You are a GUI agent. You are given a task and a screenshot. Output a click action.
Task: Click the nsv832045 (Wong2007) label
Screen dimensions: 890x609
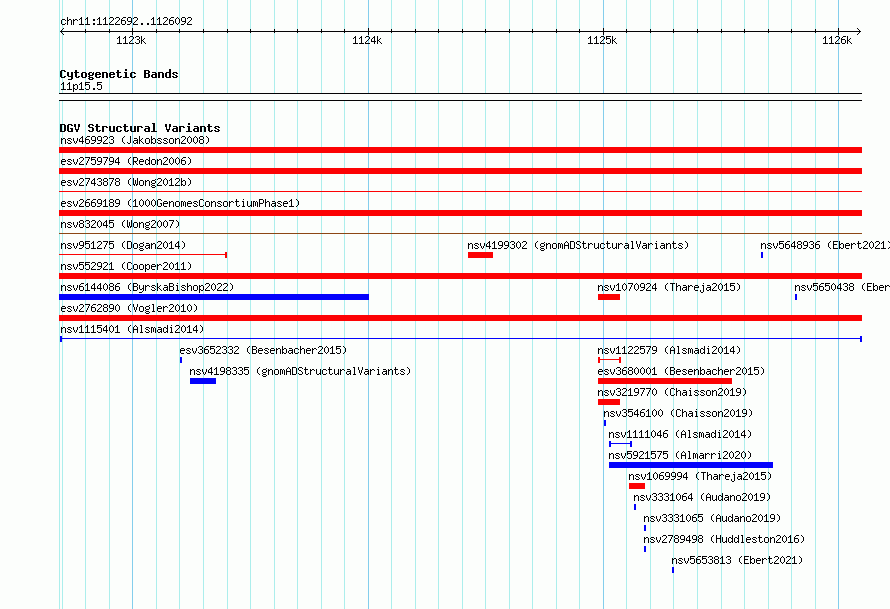[x=120, y=224]
